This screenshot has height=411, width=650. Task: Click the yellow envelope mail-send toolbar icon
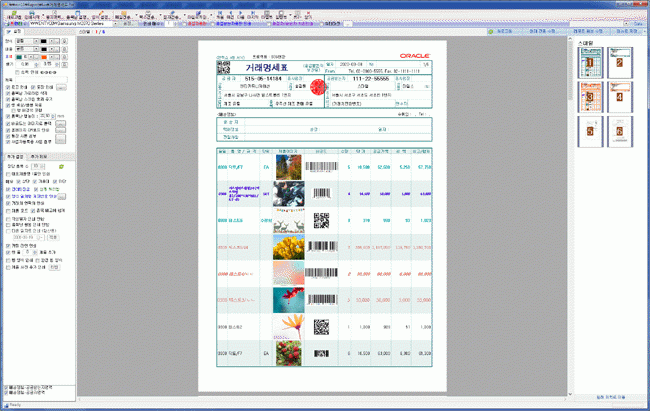pos(124,13)
